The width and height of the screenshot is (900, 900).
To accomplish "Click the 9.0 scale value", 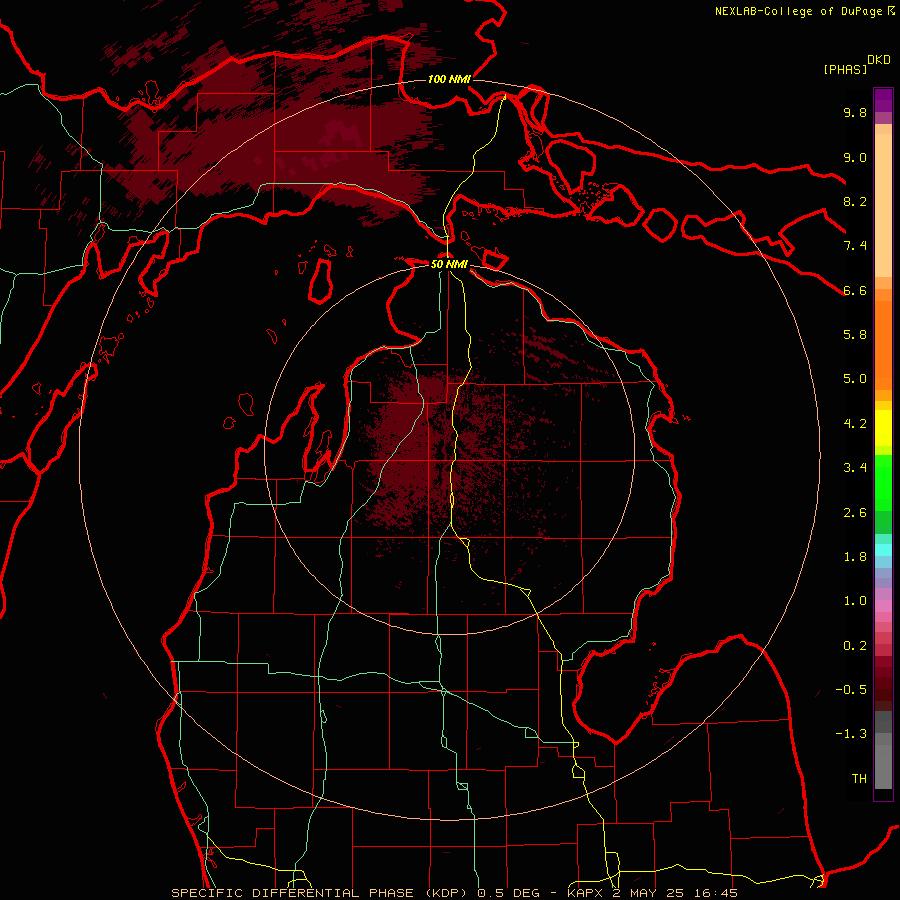I will pyautogui.click(x=855, y=157).
